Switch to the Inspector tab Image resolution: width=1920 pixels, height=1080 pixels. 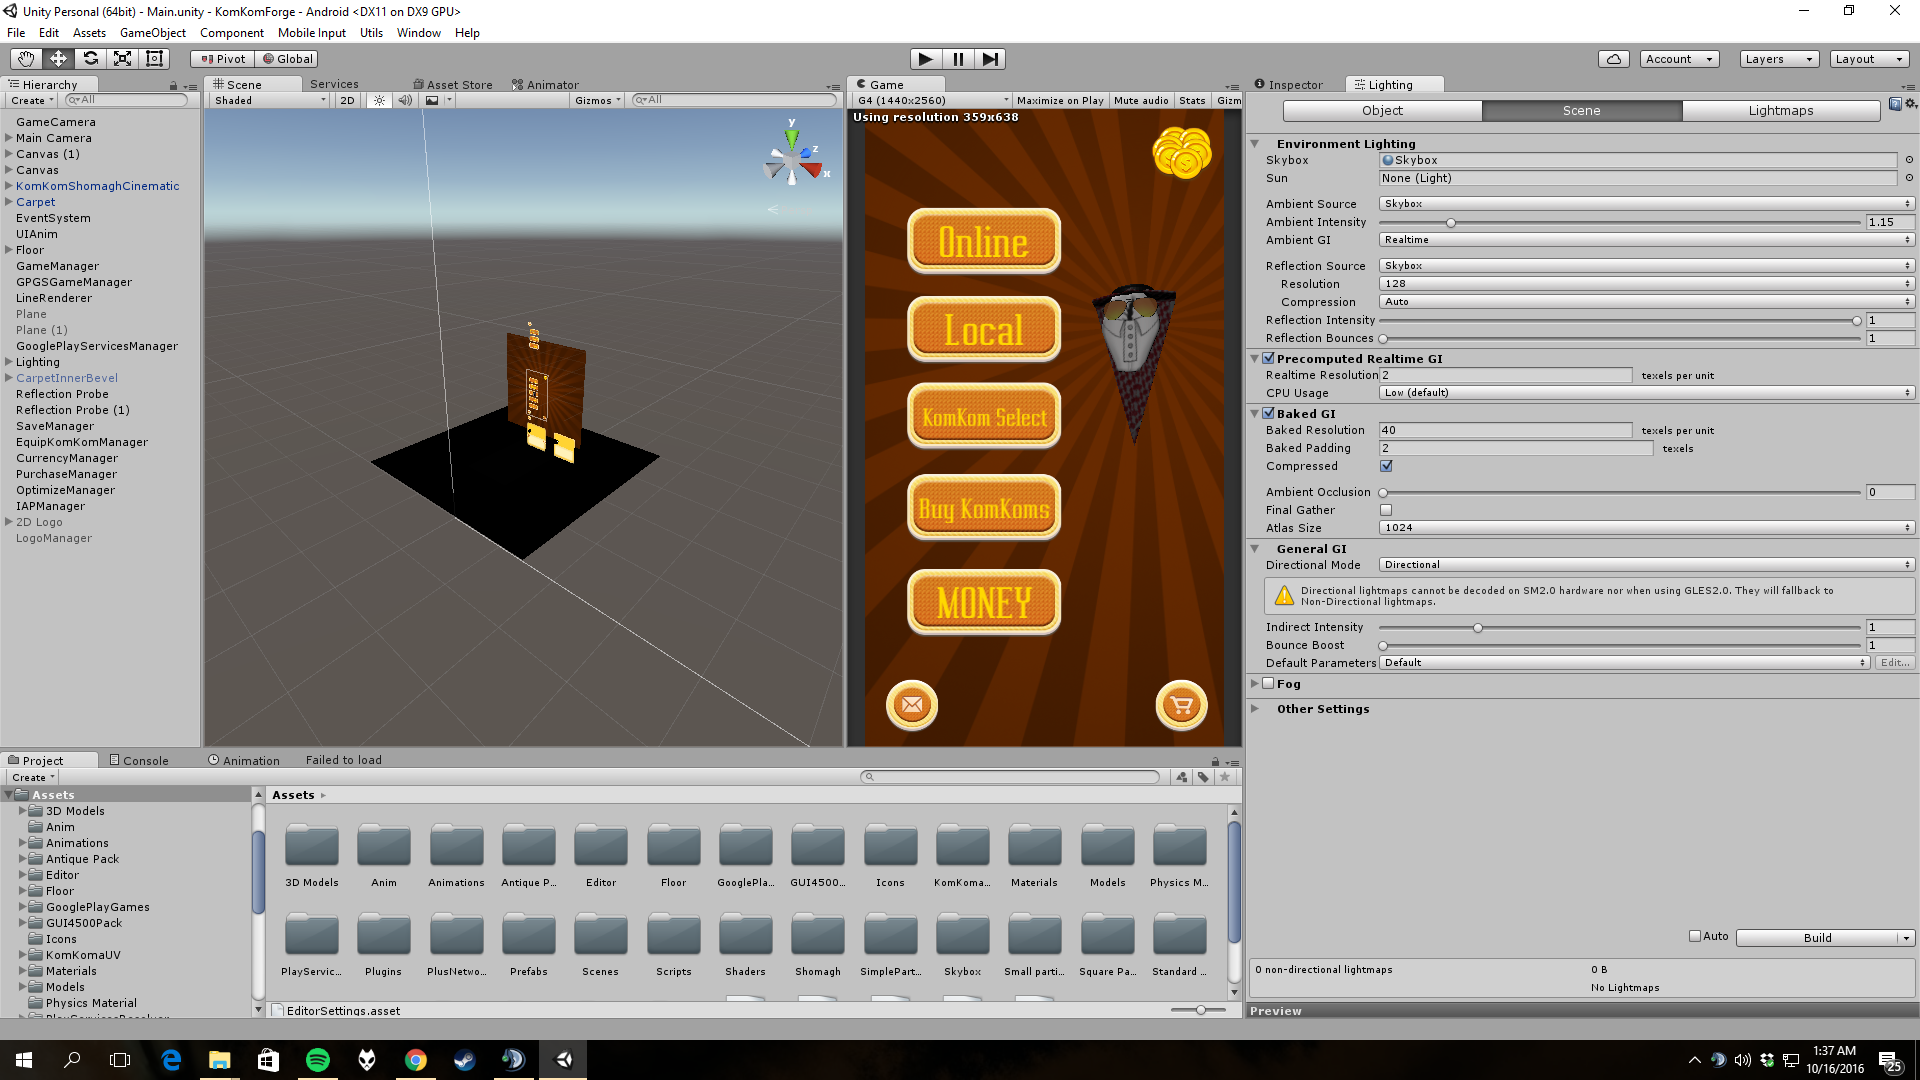pyautogui.click(x=1288, y=85)
